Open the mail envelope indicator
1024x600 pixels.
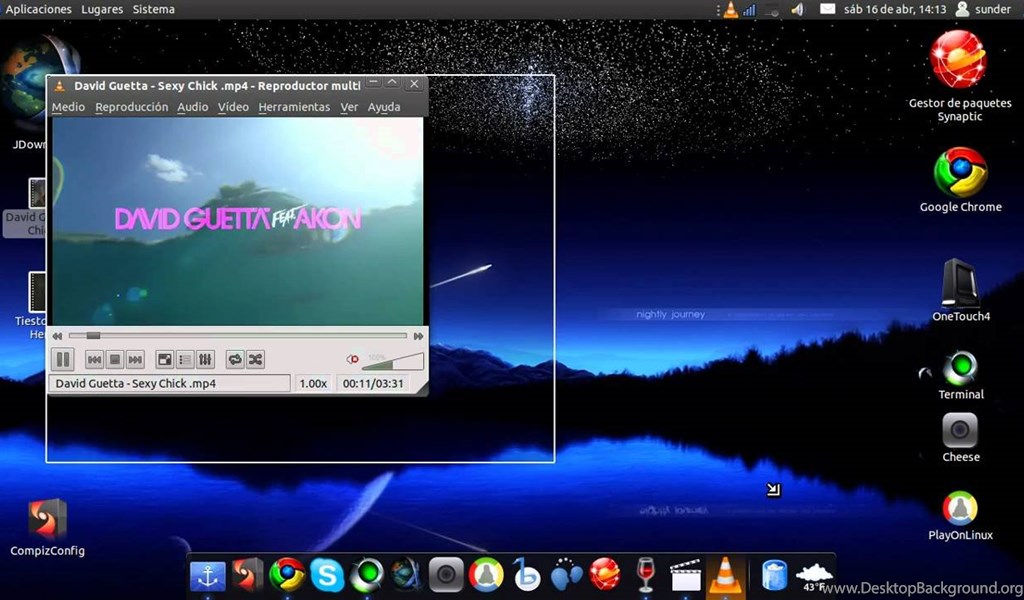click(827, 9)
